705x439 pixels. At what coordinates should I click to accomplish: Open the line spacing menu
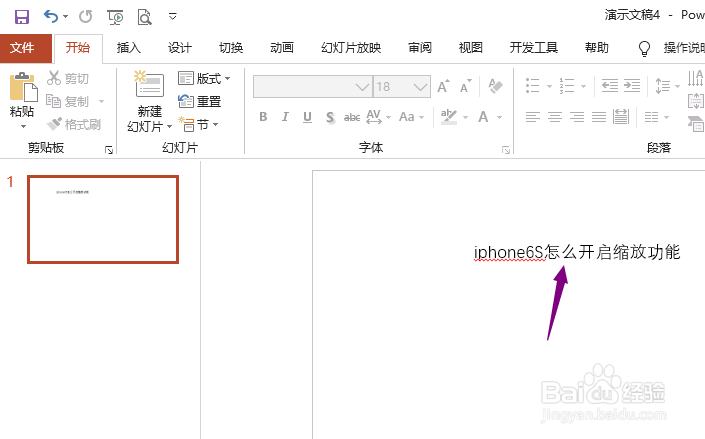(668, 85)
